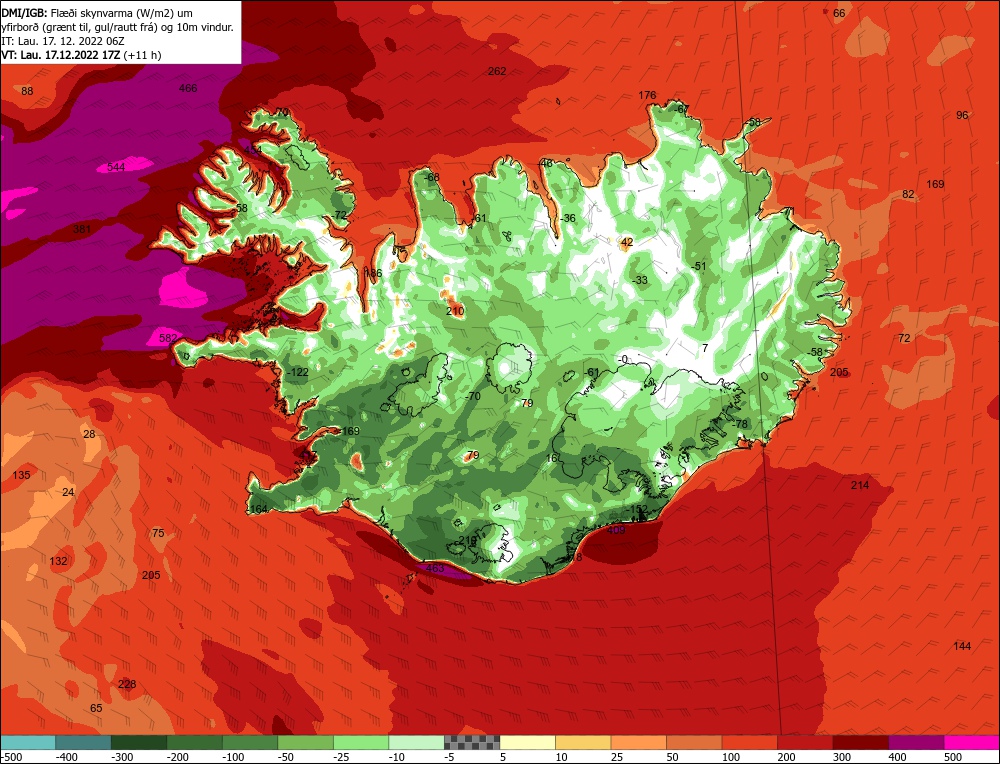The image size is (1000, 764).
Task: Click the title line starting "DMI/IGB:"
Action: tap(97, 13)
